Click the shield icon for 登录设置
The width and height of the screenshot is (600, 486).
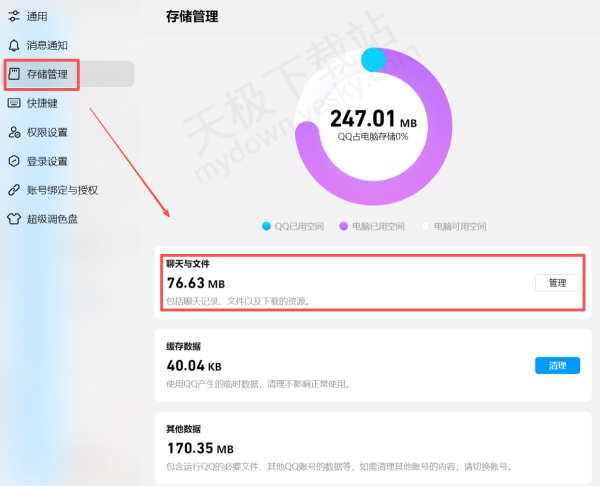tap(14, 161)
